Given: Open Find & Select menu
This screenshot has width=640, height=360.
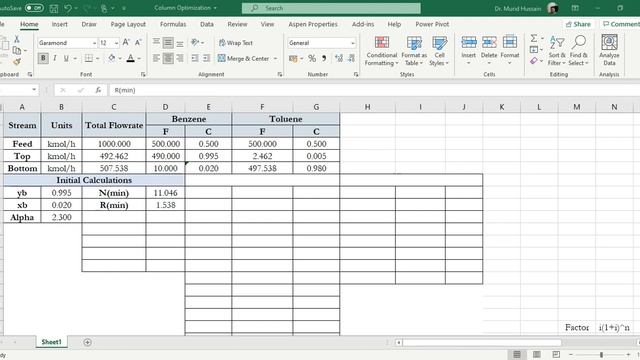Looking at the screenshot, I should tap(578, 51).
